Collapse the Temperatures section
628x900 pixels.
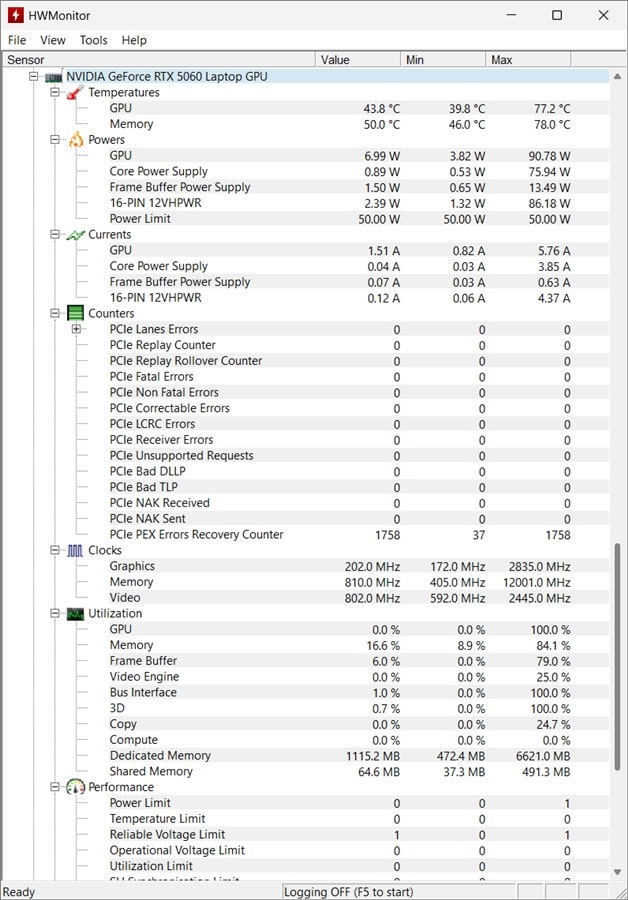coord(56,93)
